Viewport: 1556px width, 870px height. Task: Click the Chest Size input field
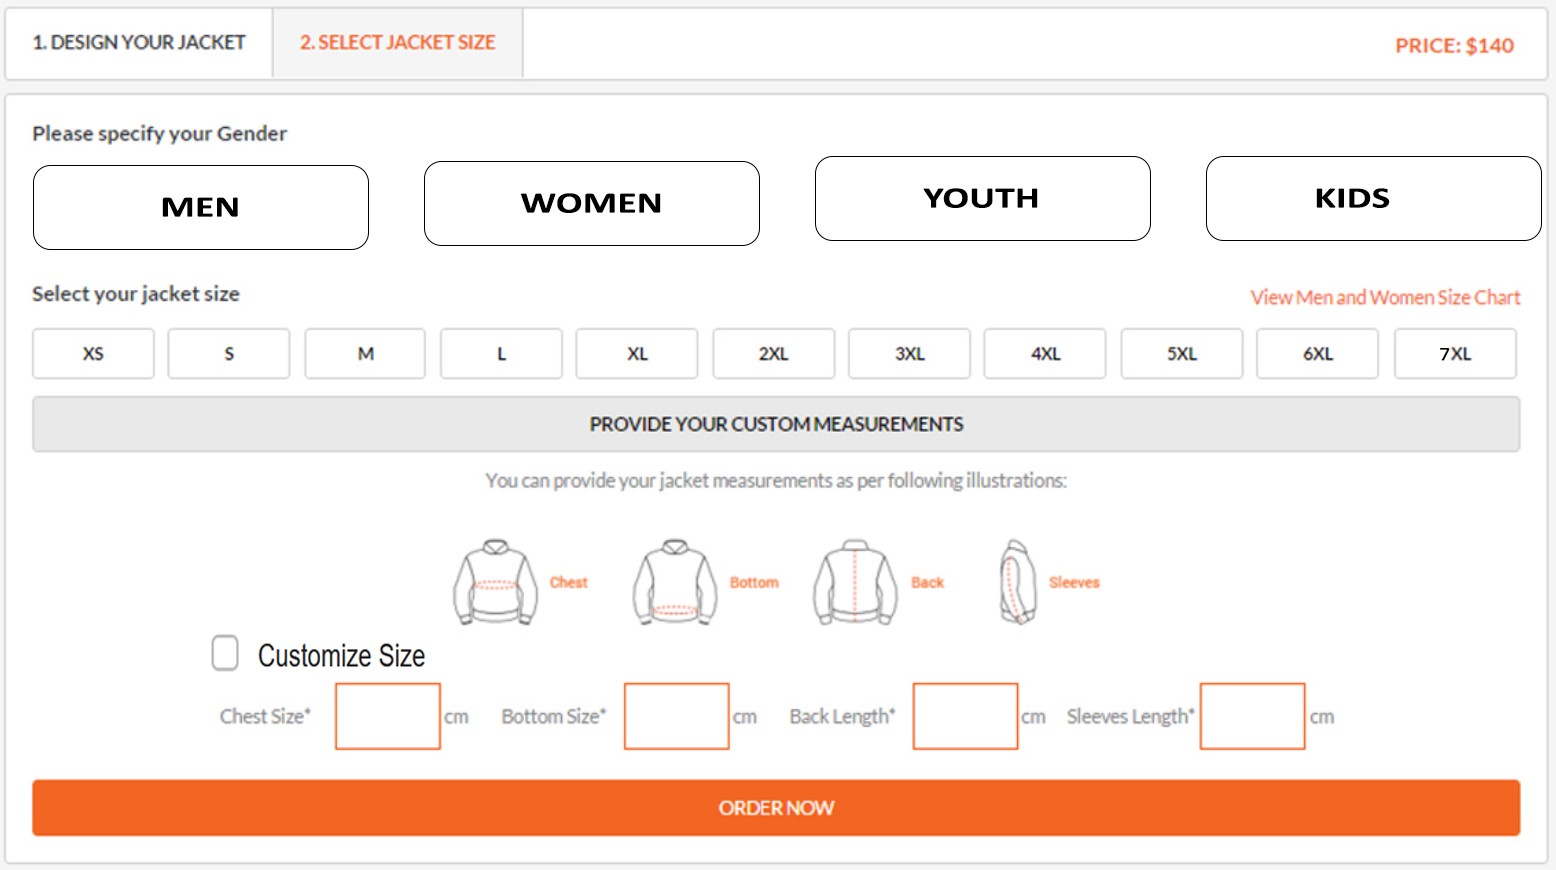[387, 716]
